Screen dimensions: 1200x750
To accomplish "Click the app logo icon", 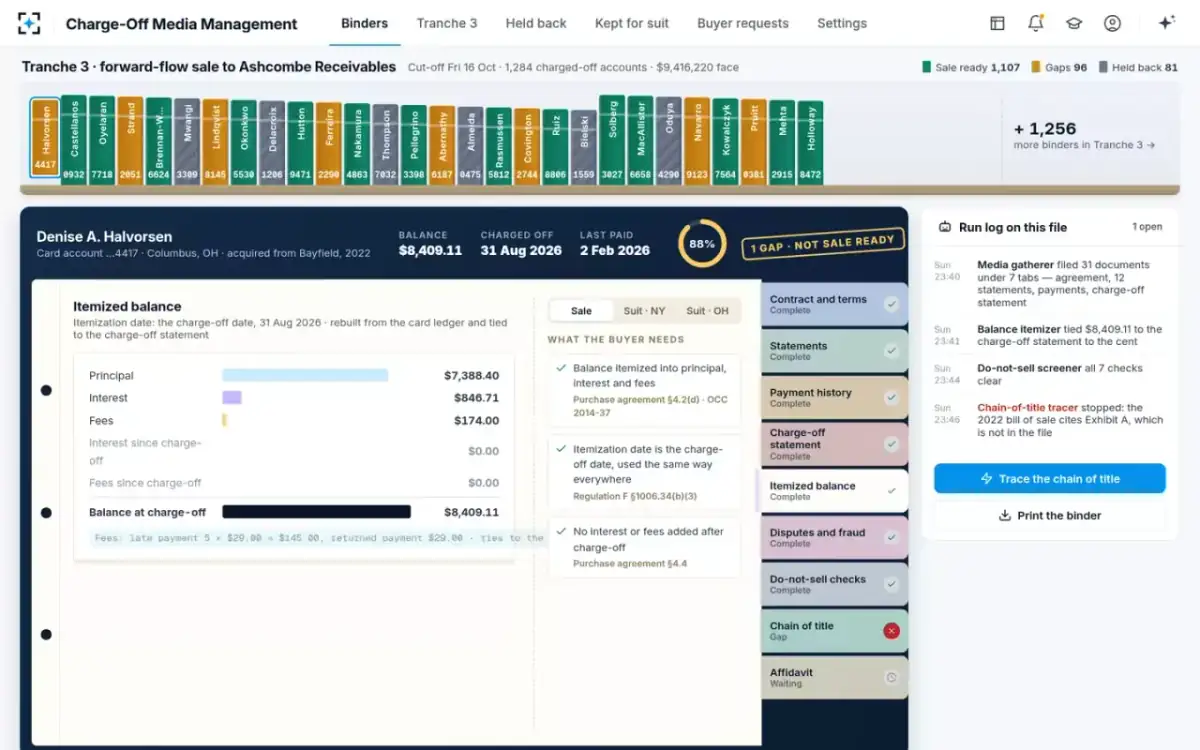I will pos(29,23).
